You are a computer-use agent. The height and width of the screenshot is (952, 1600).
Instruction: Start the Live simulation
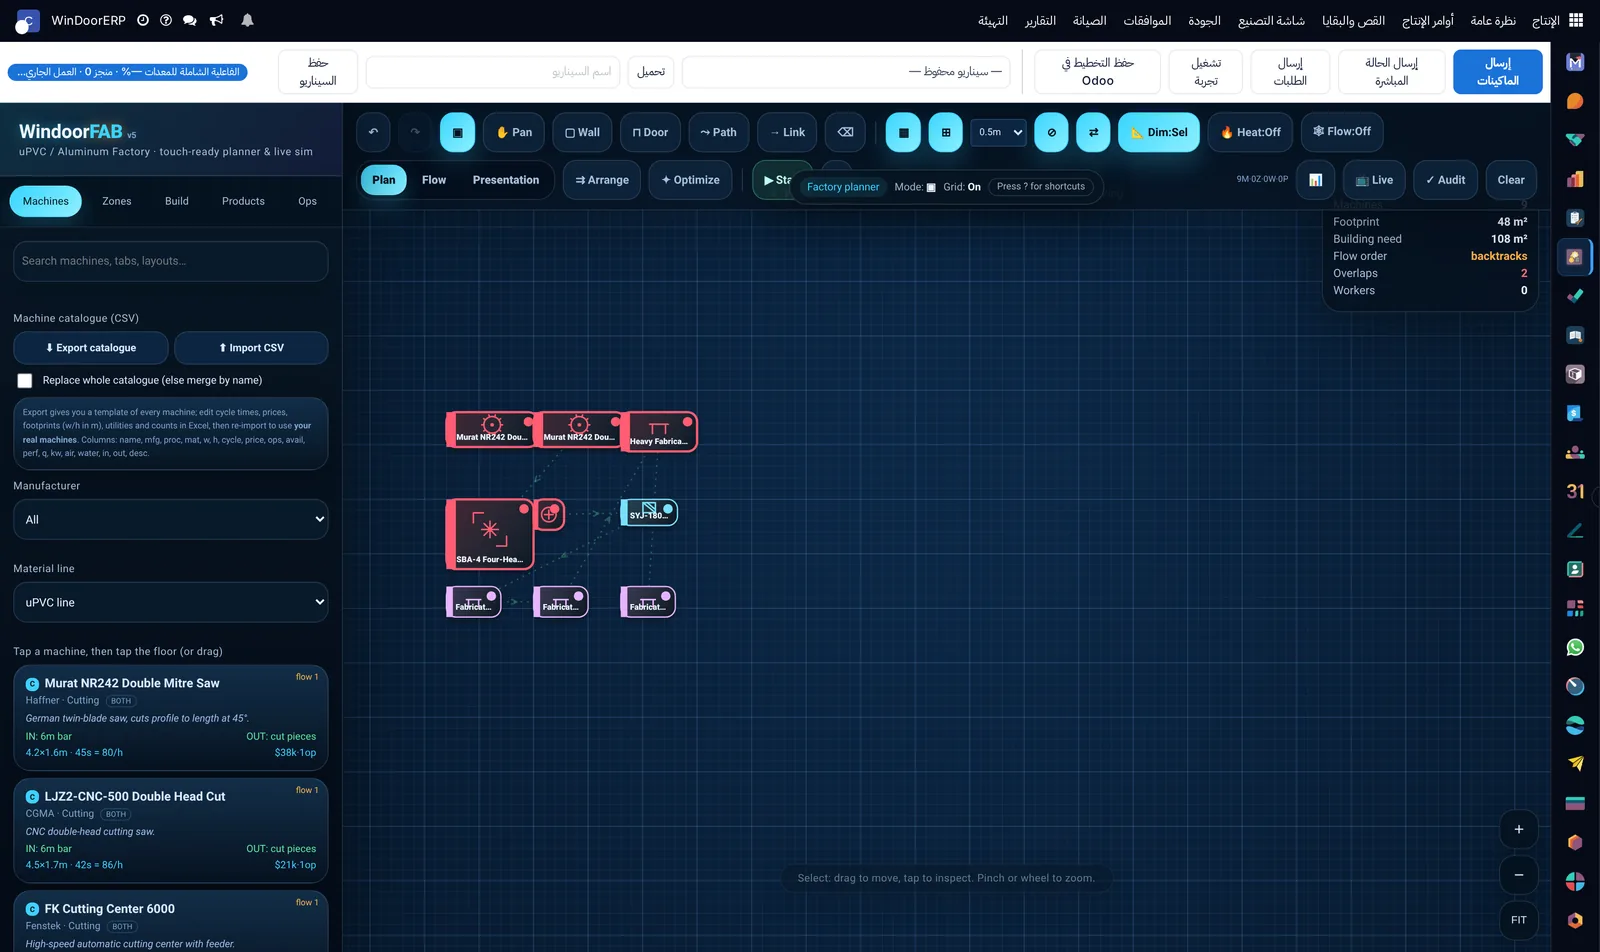pyautogui.click(x=1374, y=180)
